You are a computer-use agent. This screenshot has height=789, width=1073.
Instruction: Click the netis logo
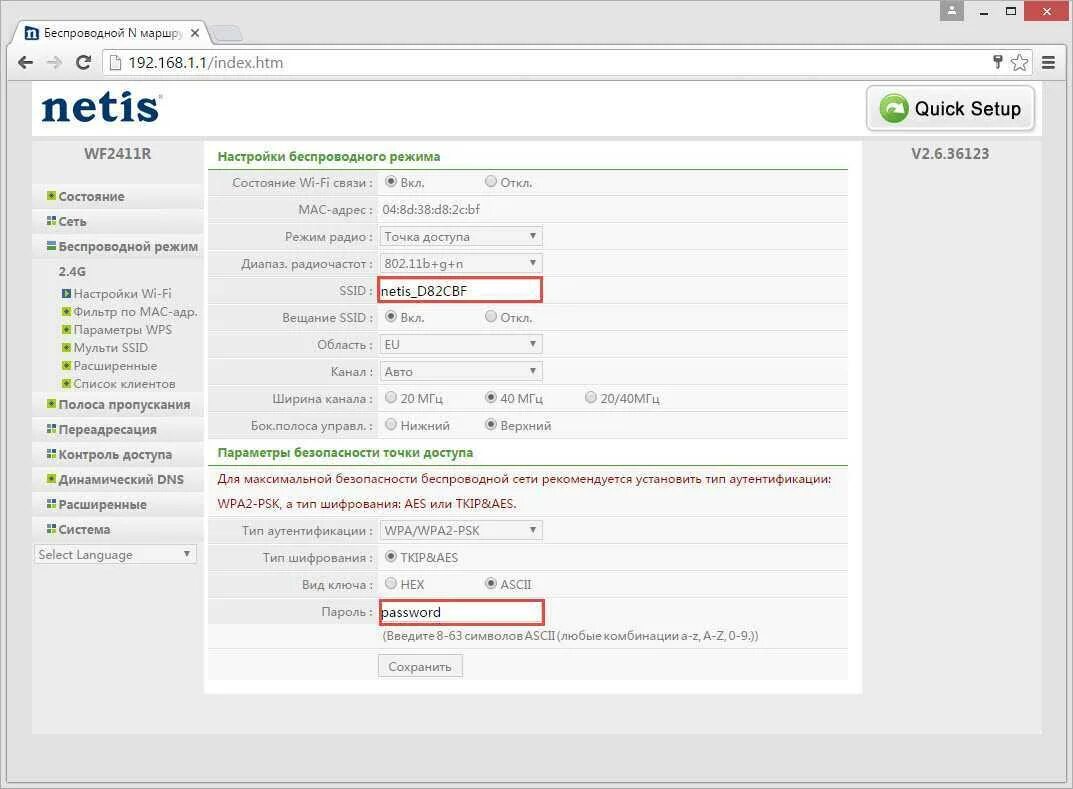pyautogui.click(x=101, y=108)
